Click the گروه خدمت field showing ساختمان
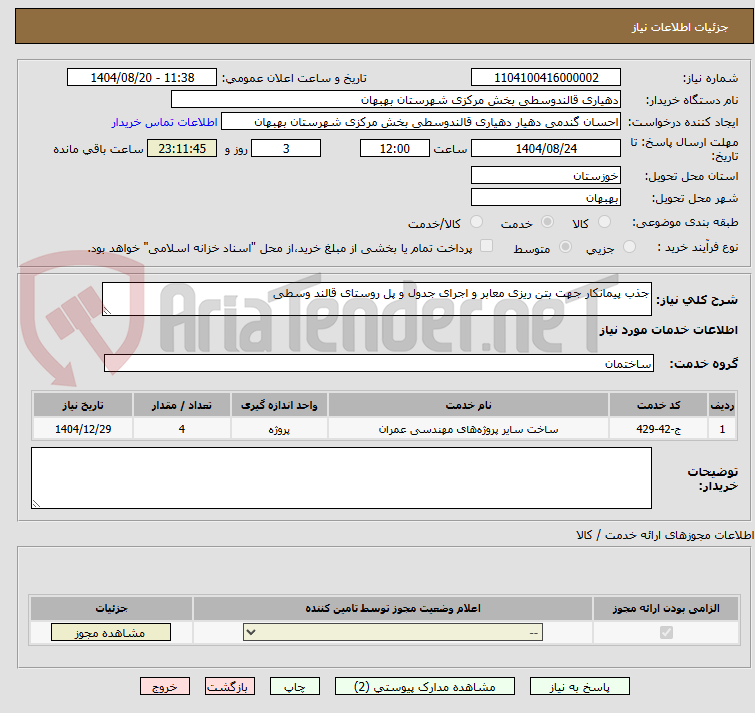The width and height of the screenshot is (755, 713). pyautogui.click(x=377, y=363)
